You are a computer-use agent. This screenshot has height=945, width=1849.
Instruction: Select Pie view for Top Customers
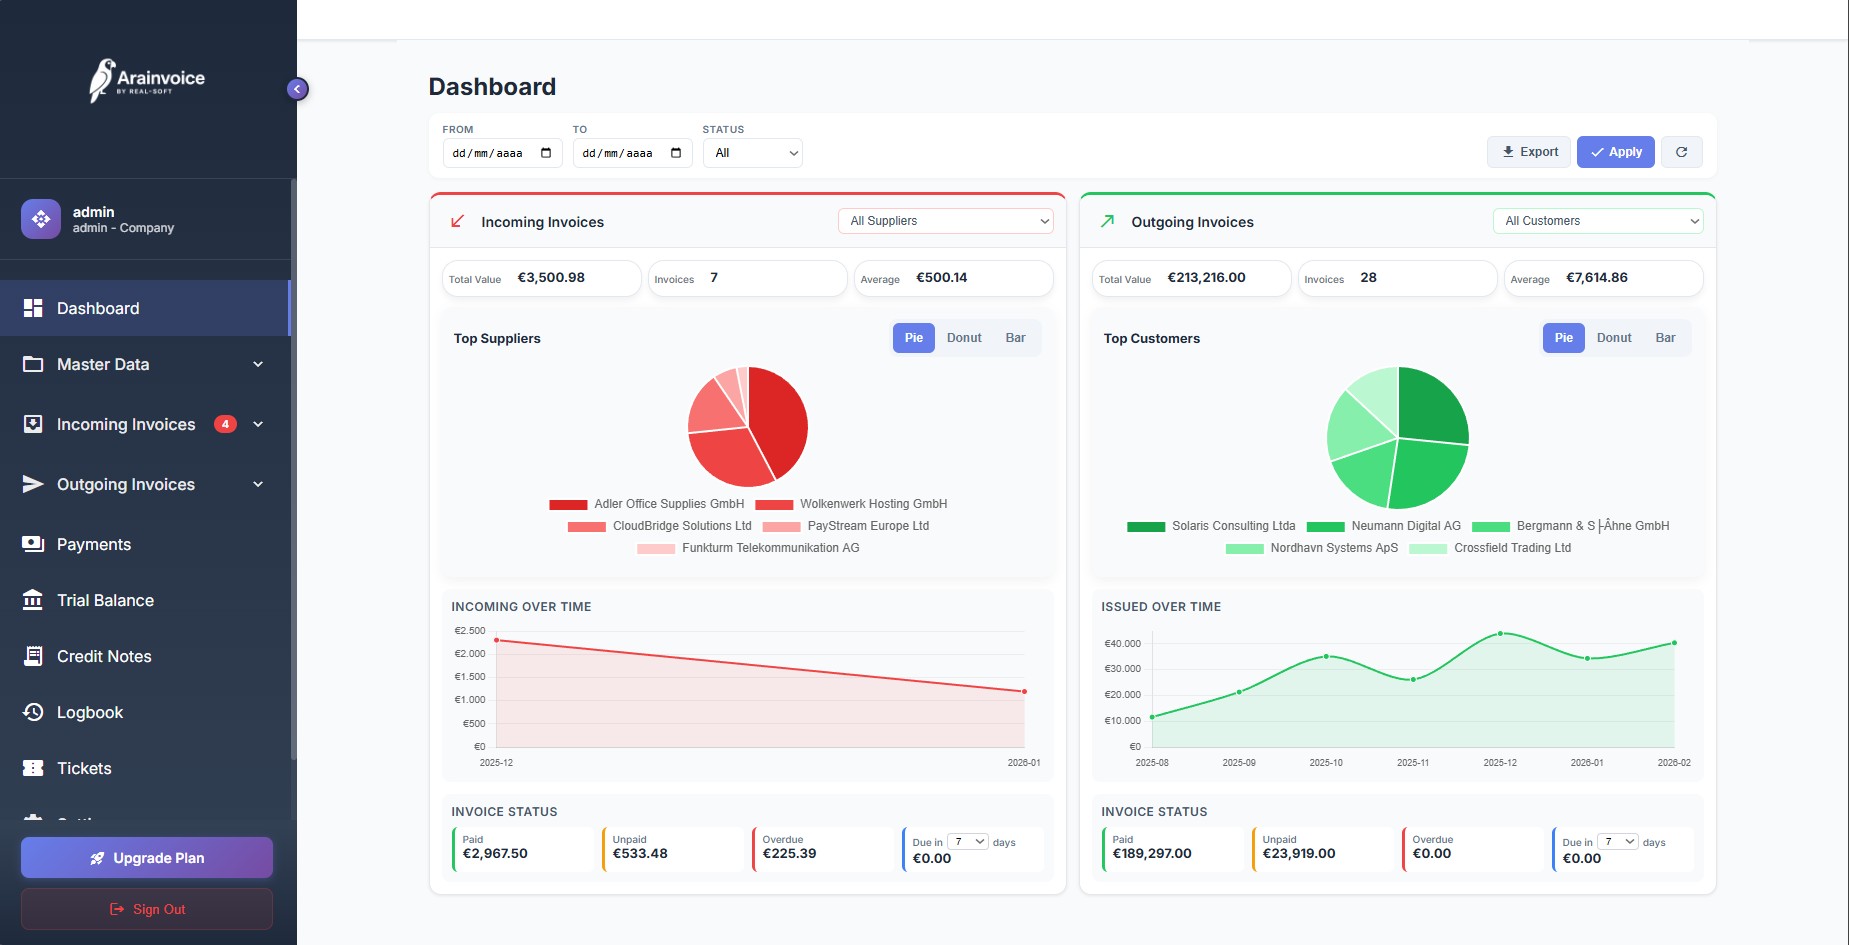1563,338
